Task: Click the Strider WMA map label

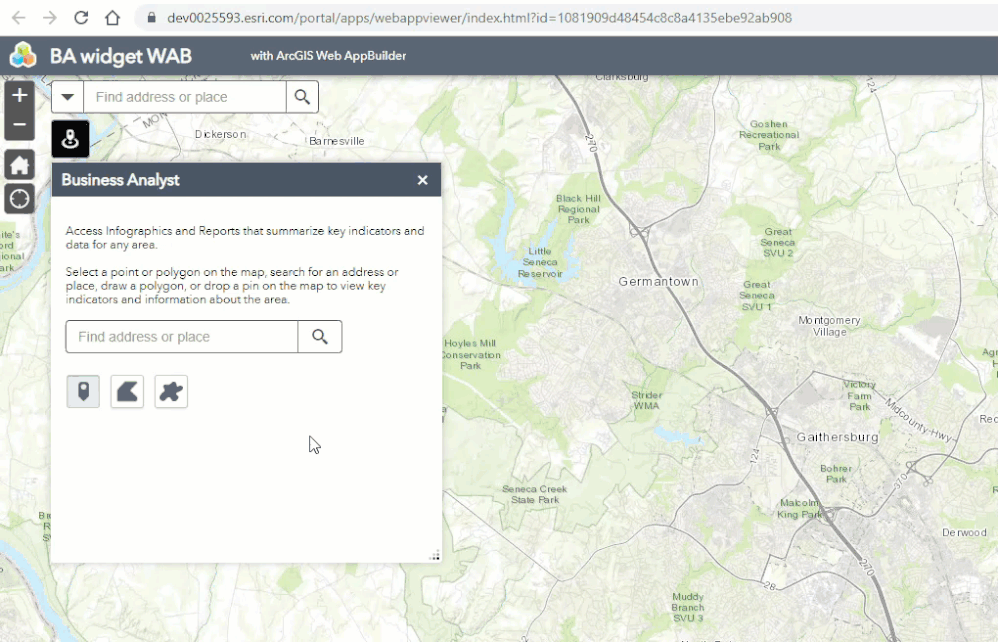Action: coord(647,400)
